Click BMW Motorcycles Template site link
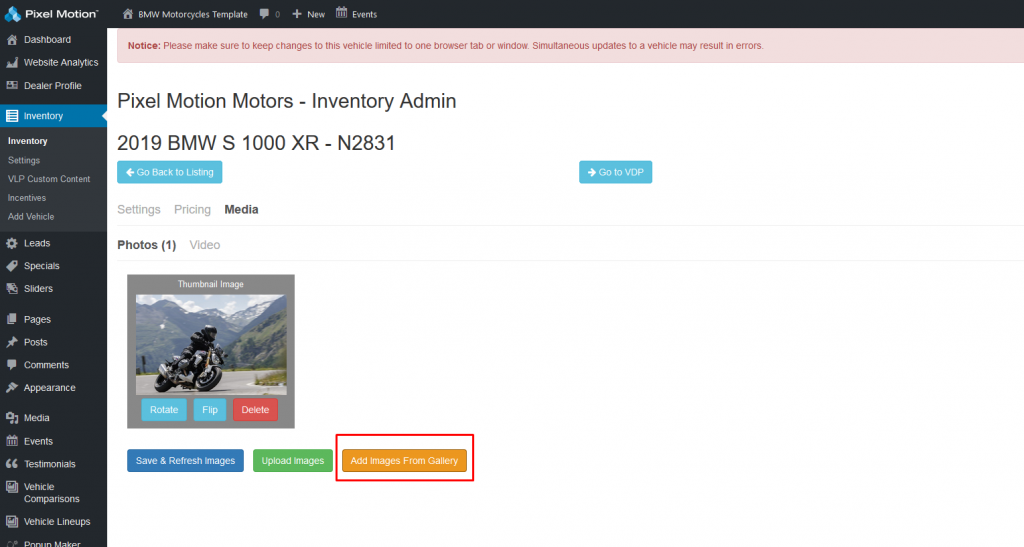This screenshot has width=1024, height=547. click(x=193, y=14)
